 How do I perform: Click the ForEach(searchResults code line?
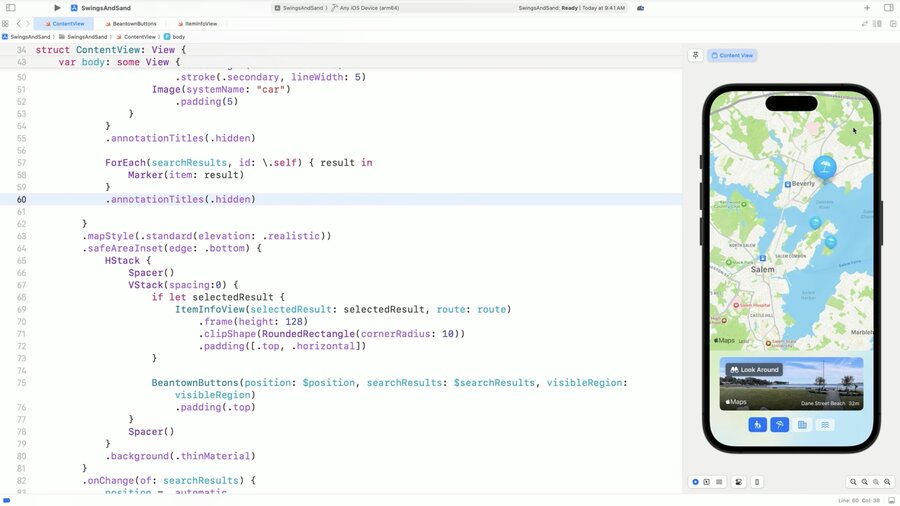point(239,163)
